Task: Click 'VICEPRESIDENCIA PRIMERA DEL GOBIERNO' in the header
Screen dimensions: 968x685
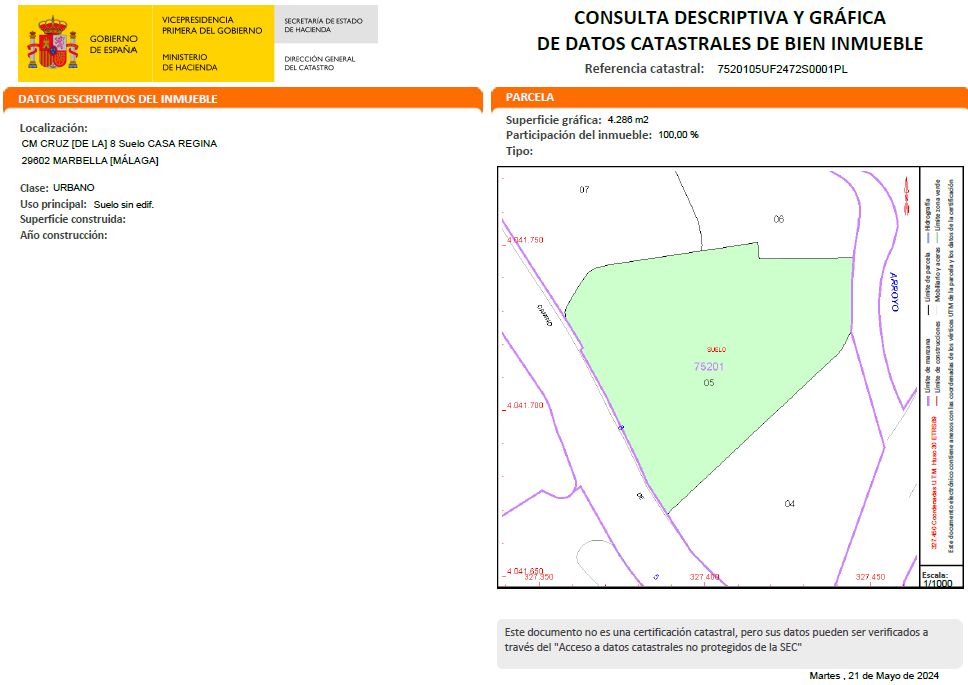Action: point(212,25)
